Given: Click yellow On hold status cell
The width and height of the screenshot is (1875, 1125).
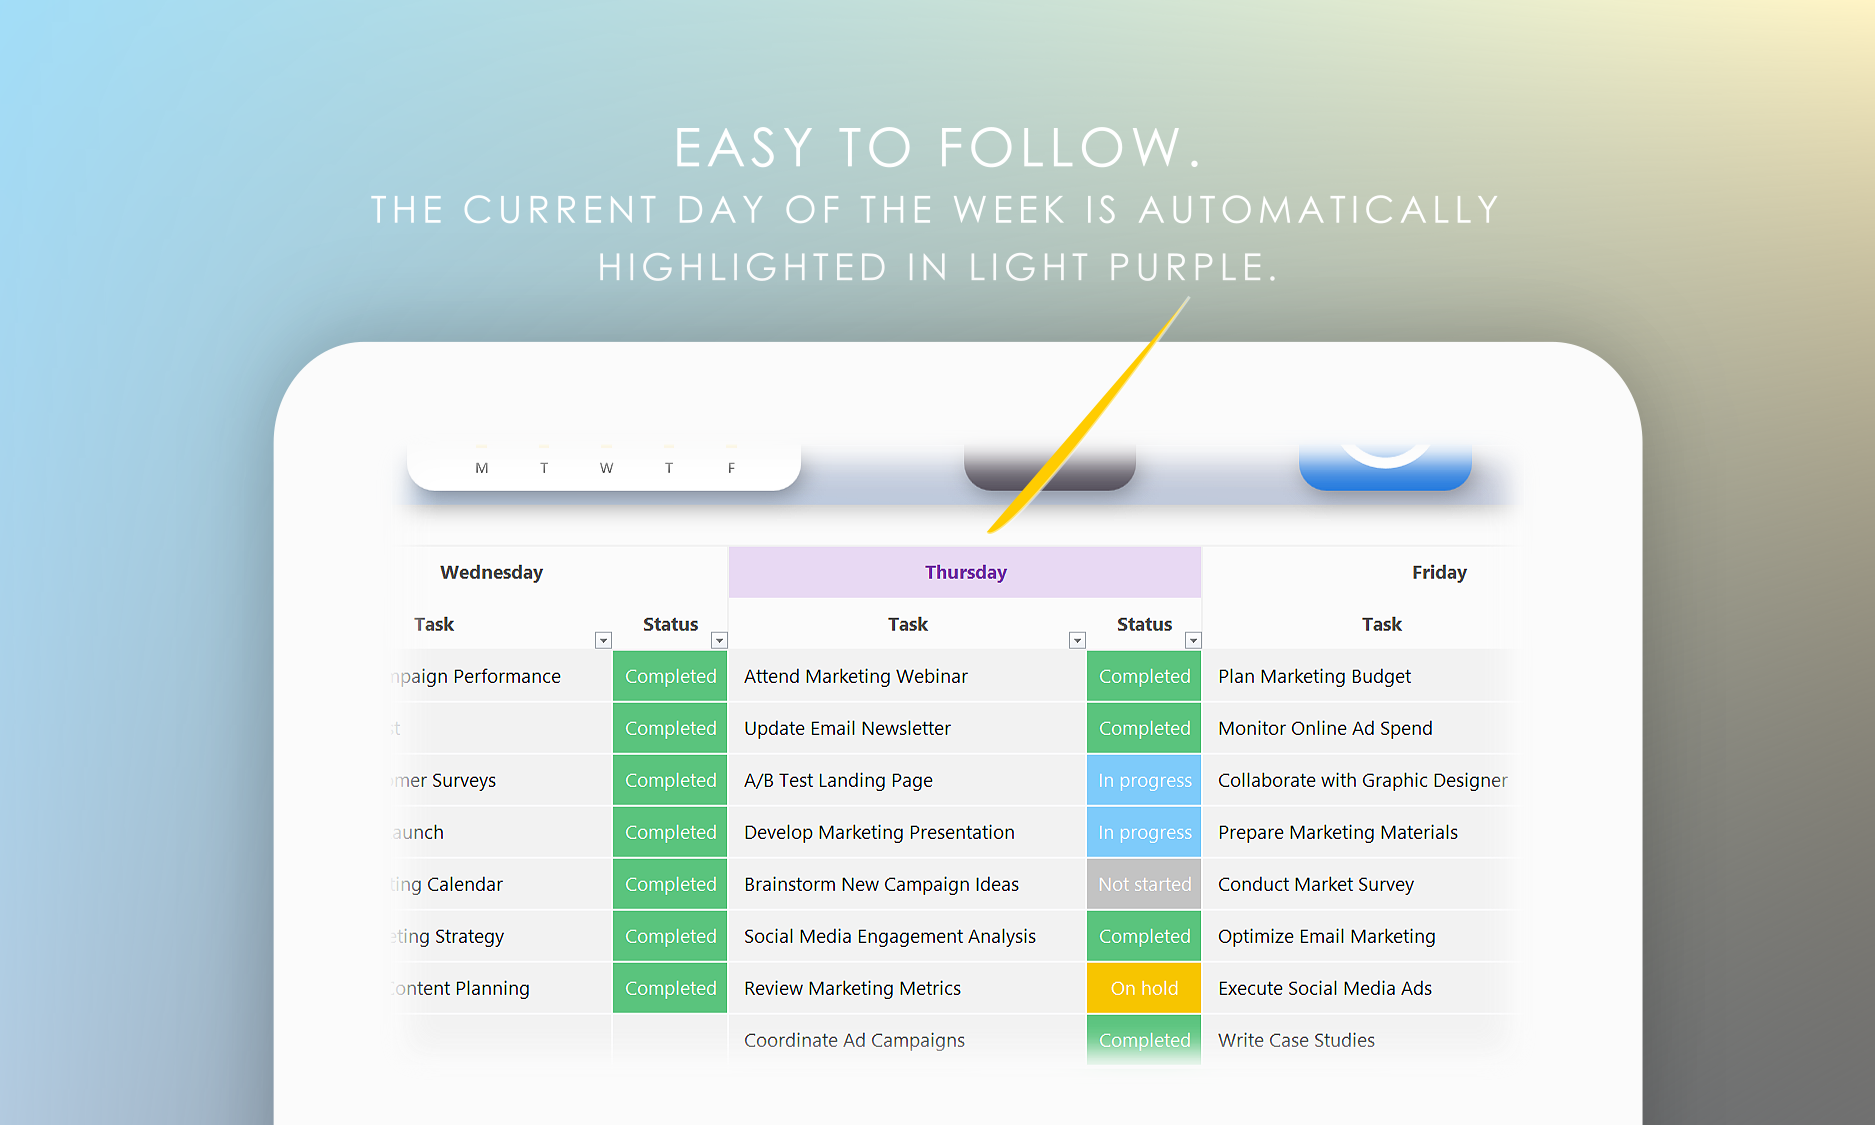Looking at the screenshot, I should (1144, 988).
